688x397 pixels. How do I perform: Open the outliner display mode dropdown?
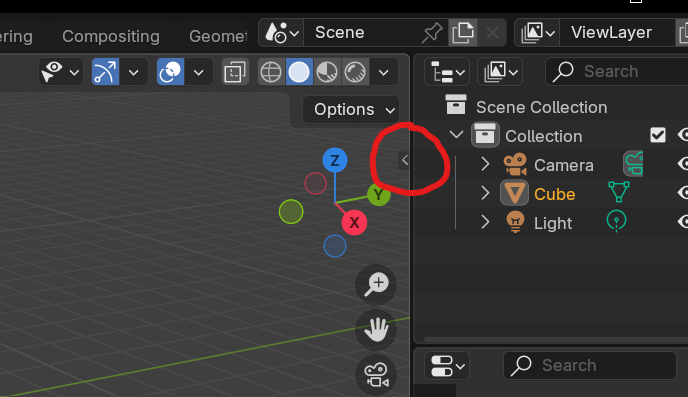[x=500, y=72]
